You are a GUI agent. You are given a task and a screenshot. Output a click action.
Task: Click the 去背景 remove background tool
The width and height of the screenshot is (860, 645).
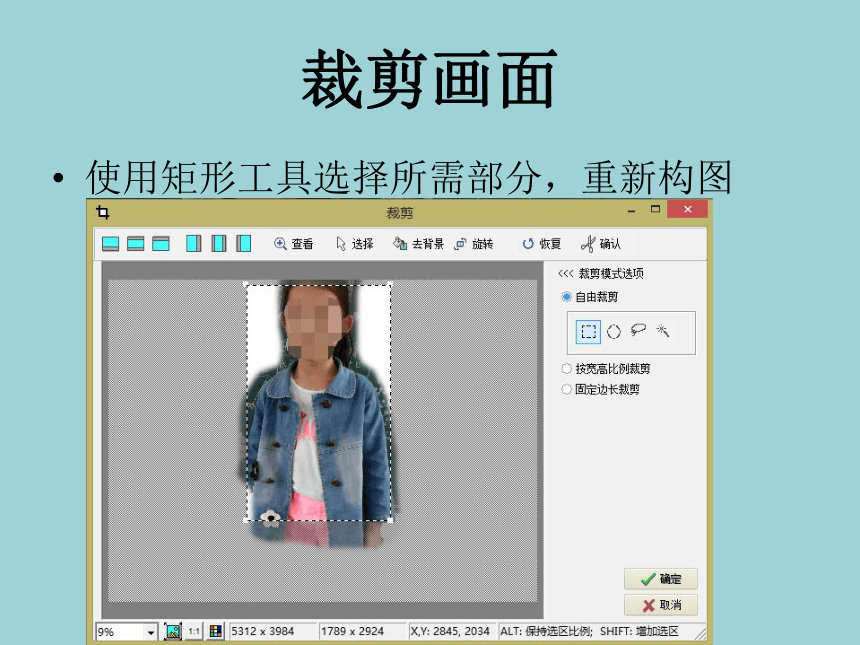(418, 244)
